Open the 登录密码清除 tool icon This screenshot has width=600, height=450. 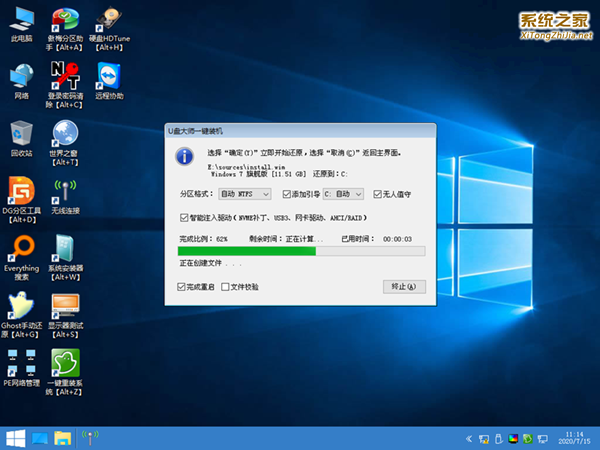pyautogui.click(x=64, y=76)
